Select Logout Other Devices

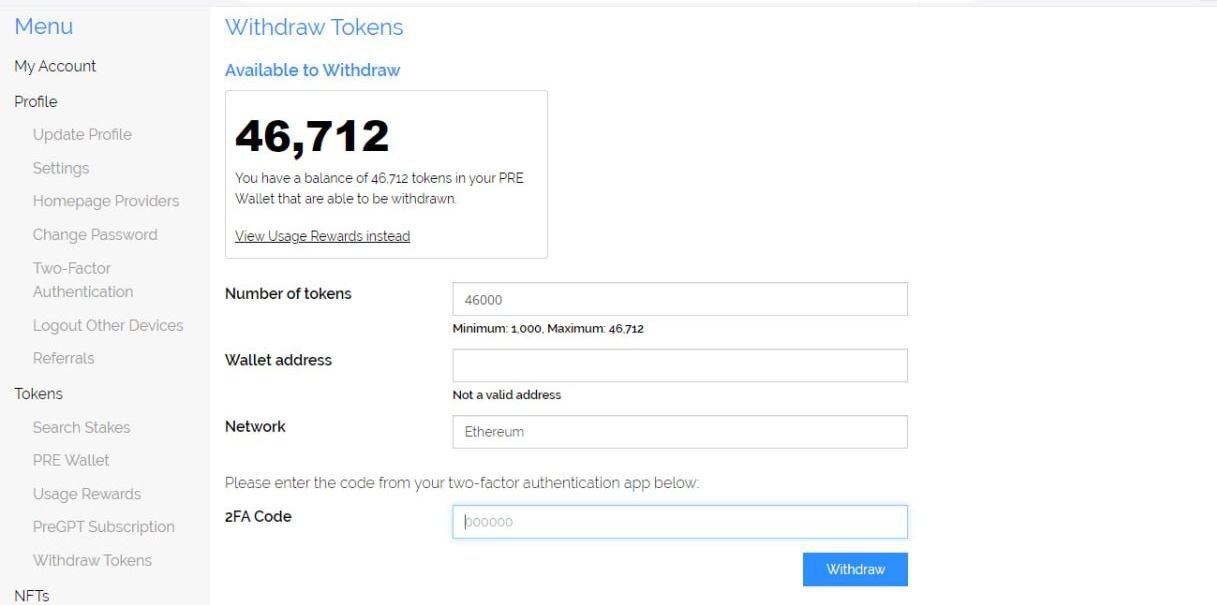pos(108,325)
